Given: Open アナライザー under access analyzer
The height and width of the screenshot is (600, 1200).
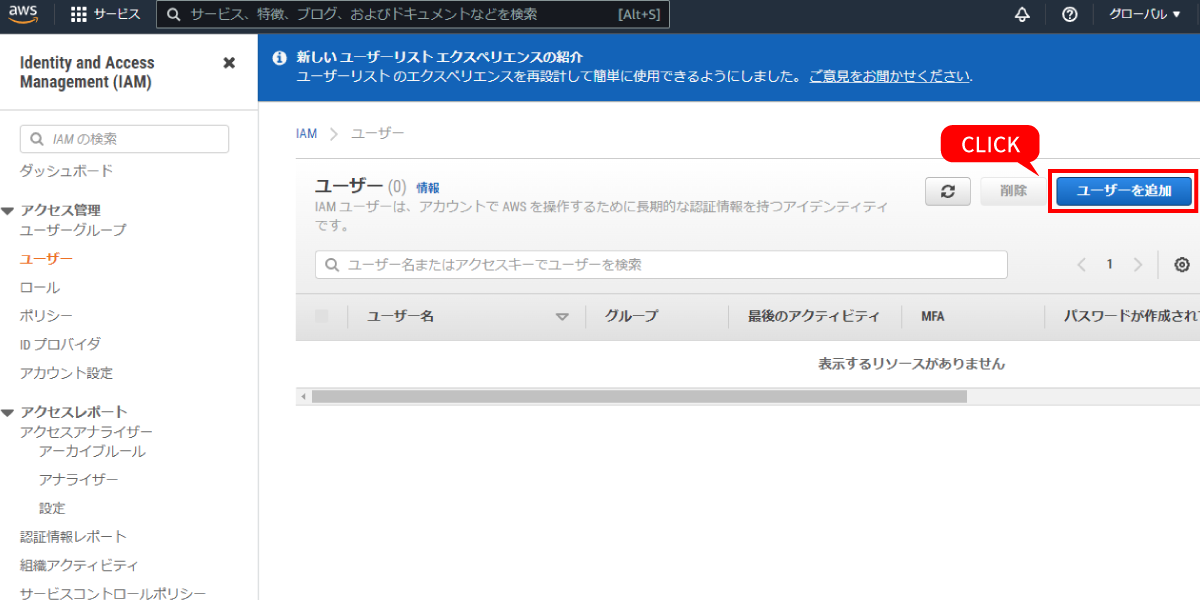Looking at the screenshot, I should 79,480.
